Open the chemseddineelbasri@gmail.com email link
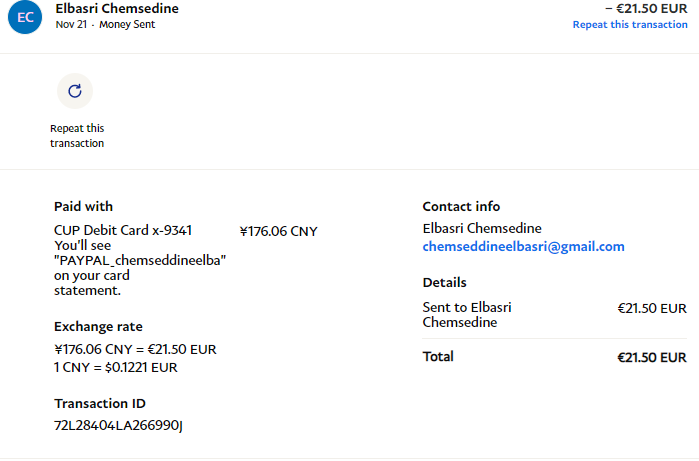Image resolution: width=699 pixels, height=461 pixels. [523, 246]
